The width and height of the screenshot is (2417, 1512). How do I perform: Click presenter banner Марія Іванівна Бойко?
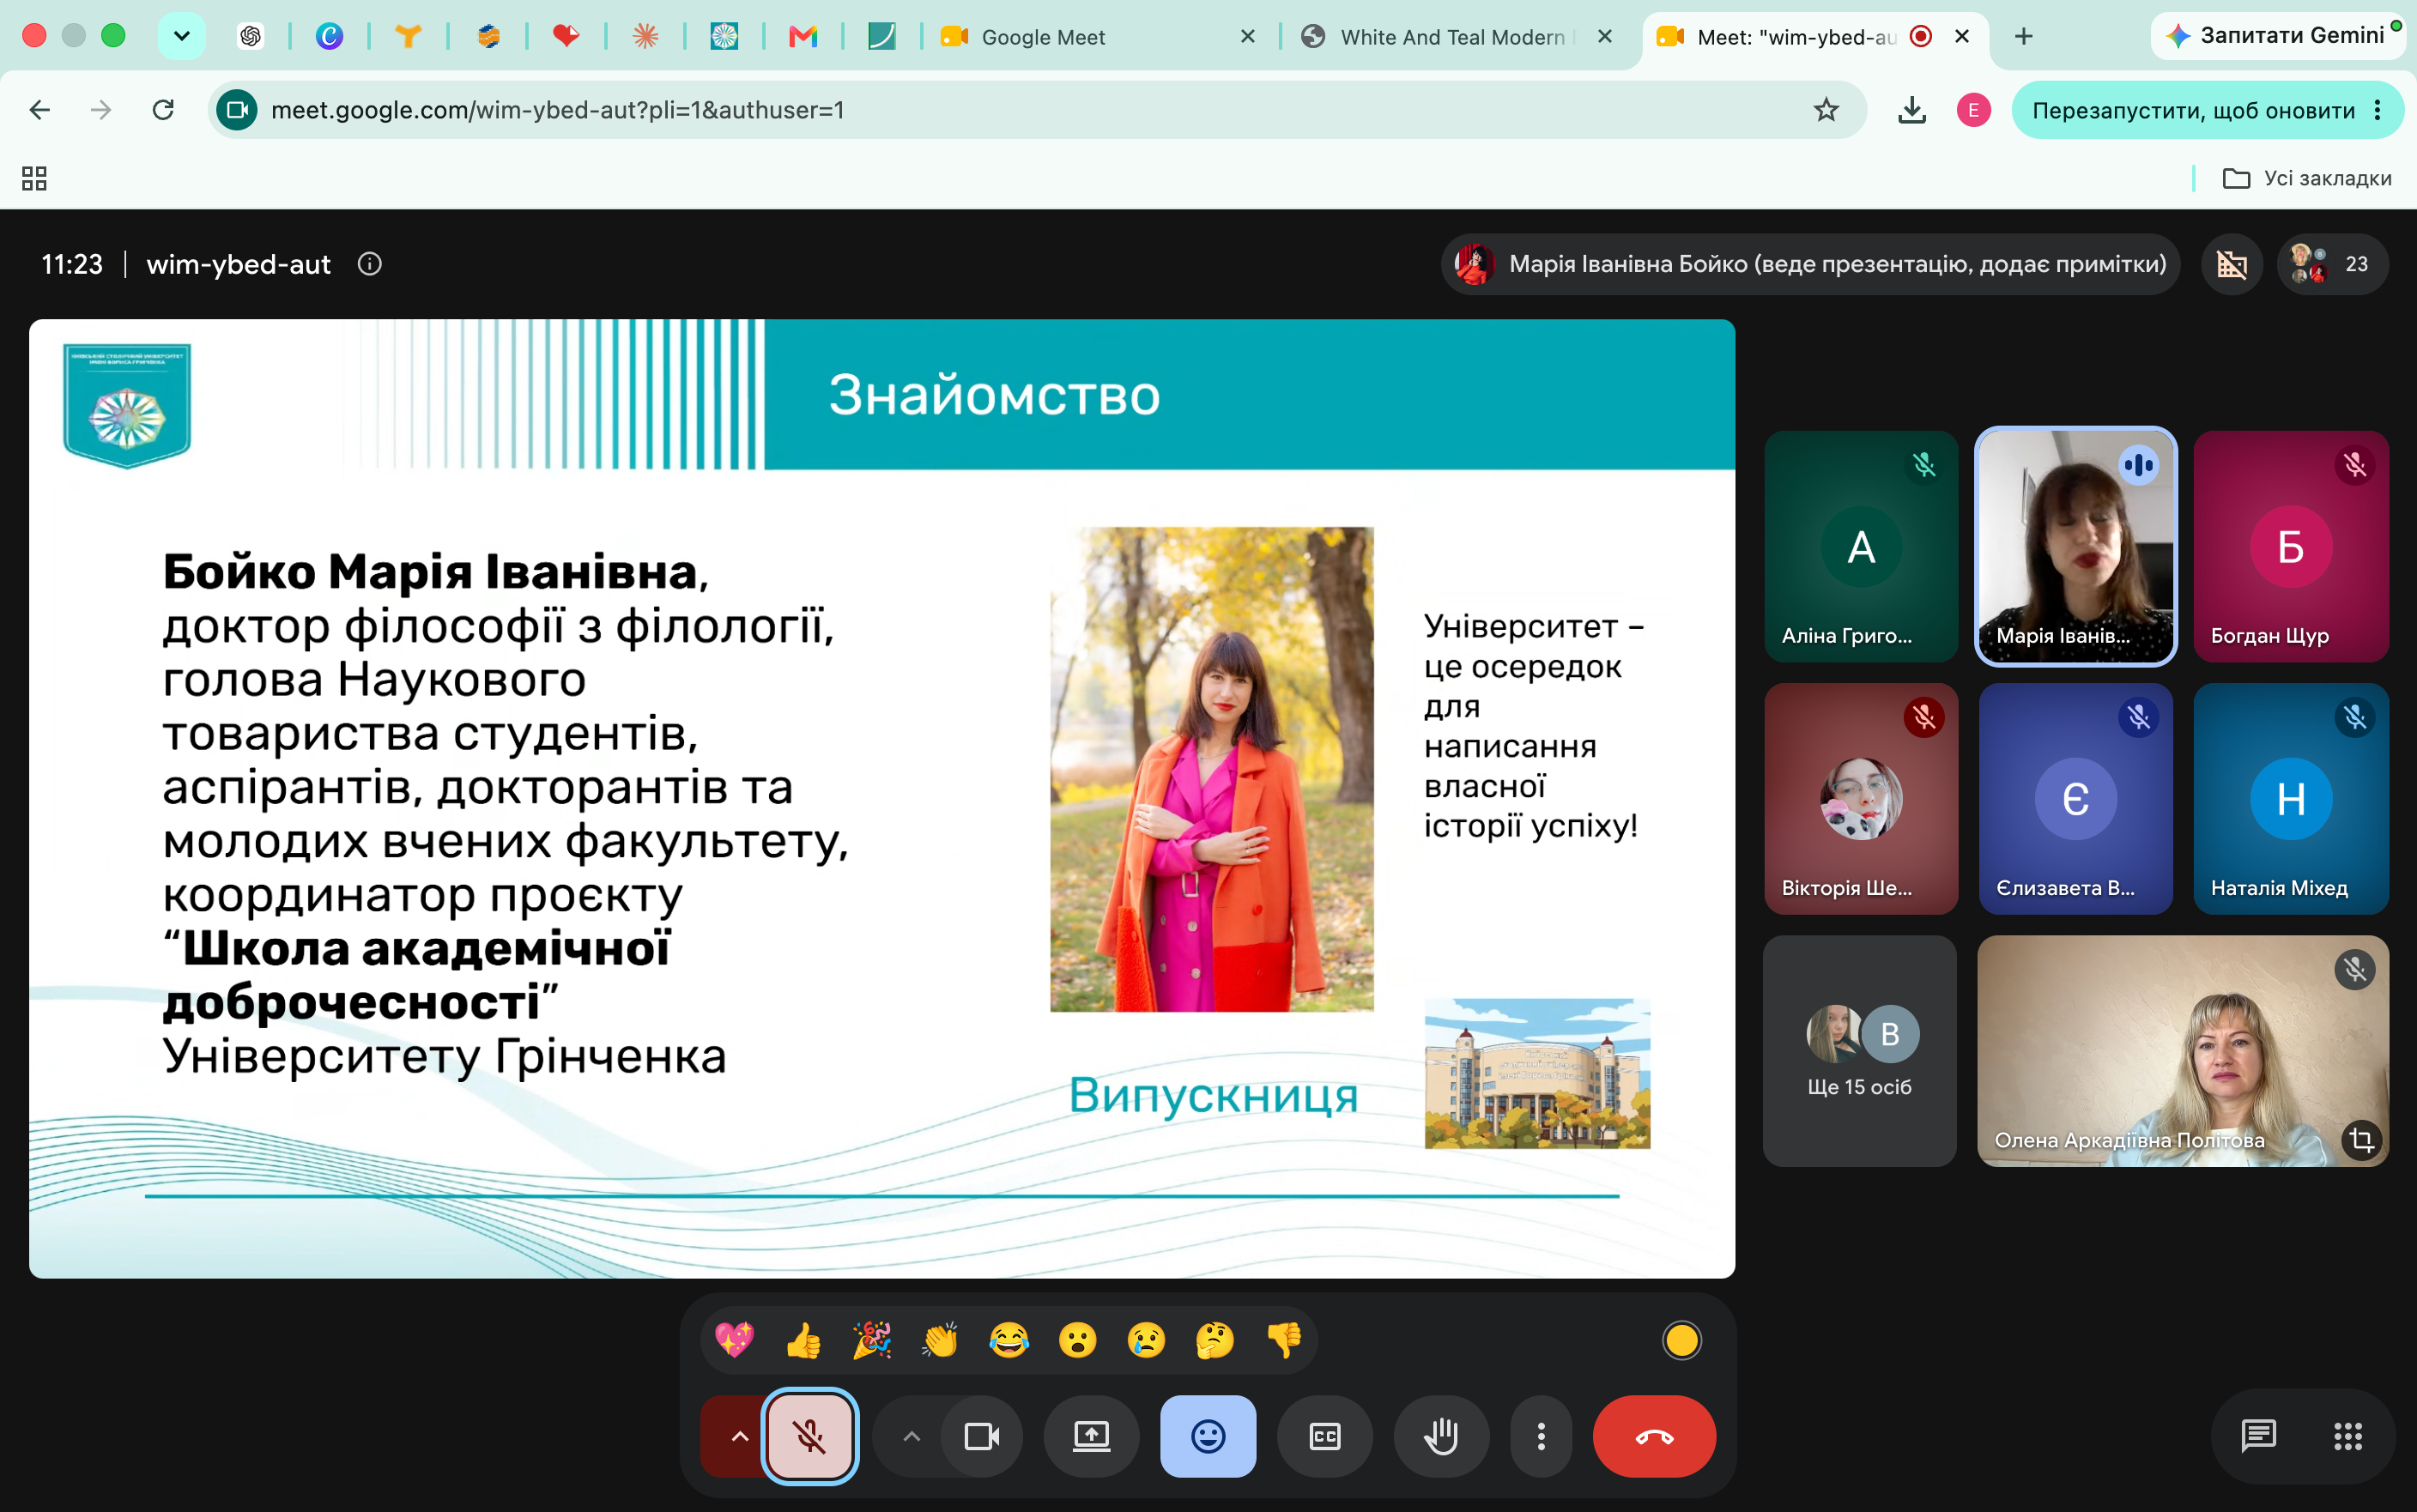1810,264
